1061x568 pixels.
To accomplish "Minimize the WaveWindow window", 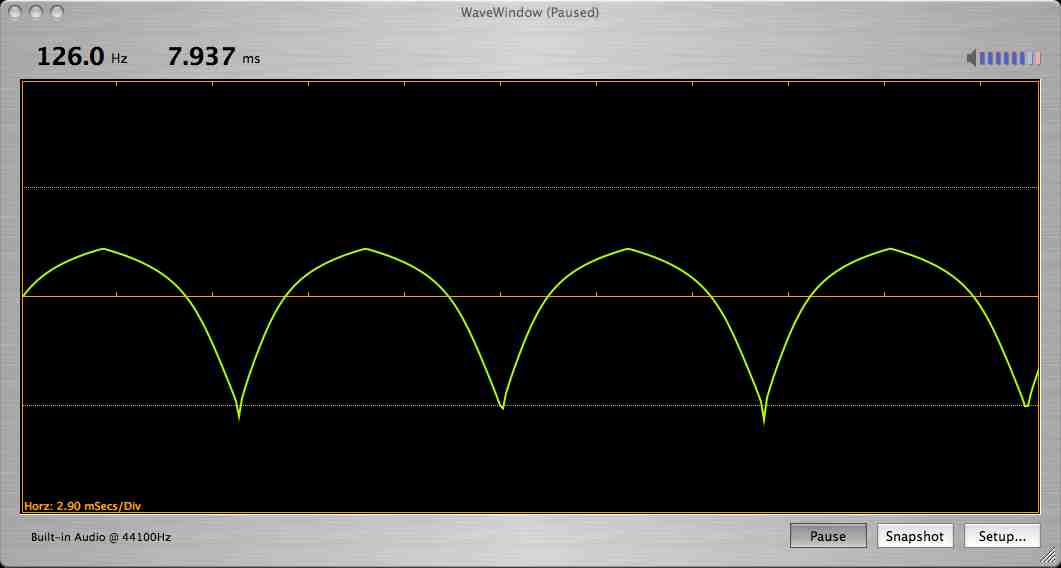I will [x=36, y=12].
